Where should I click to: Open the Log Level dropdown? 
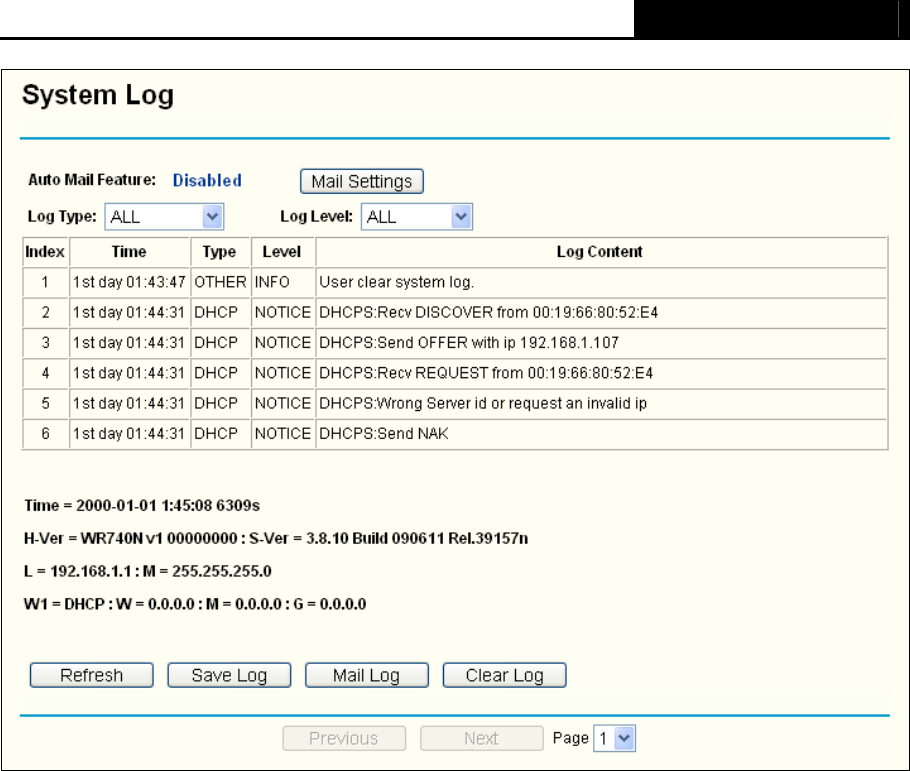pos(417,216)
